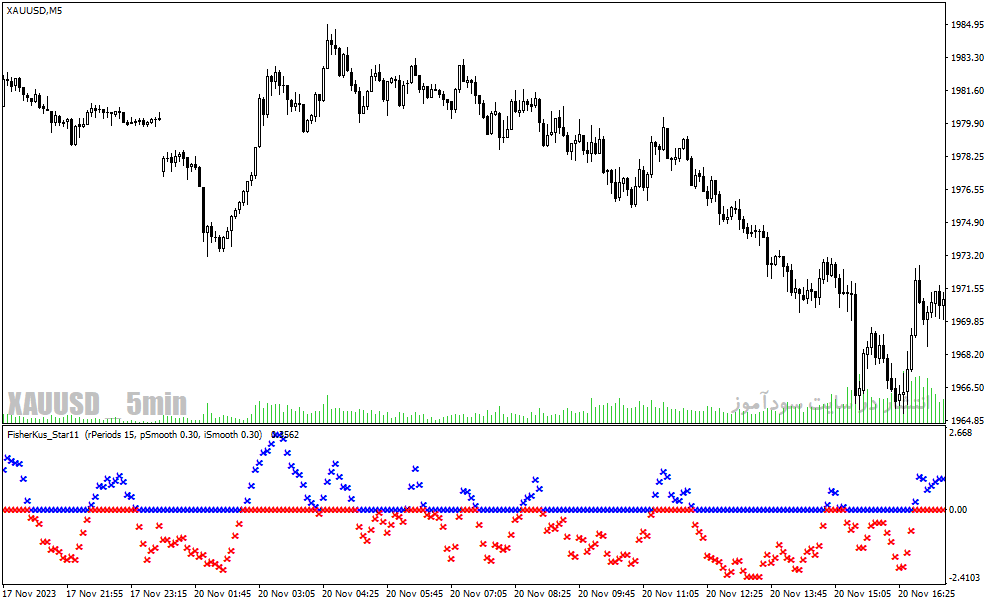Select the 20 Nov 01:45 time marker
The height and width of the screenshot is (605, 991).
pyautogui.click(x=222, y=594)
